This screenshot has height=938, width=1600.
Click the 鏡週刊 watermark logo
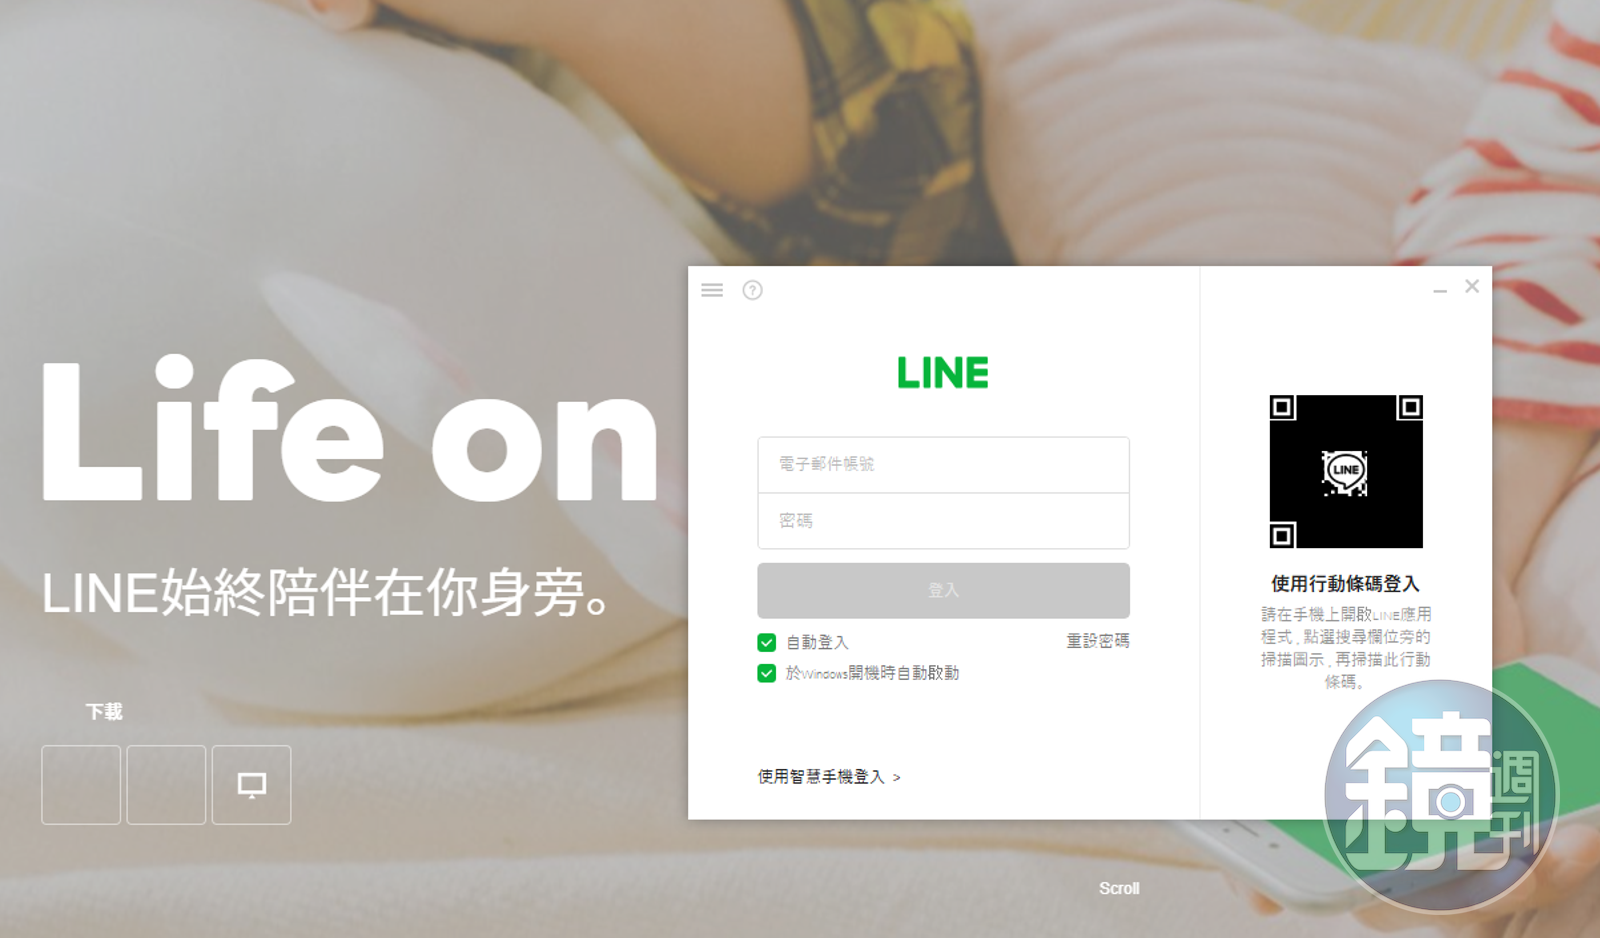[x=1441, y=796]
